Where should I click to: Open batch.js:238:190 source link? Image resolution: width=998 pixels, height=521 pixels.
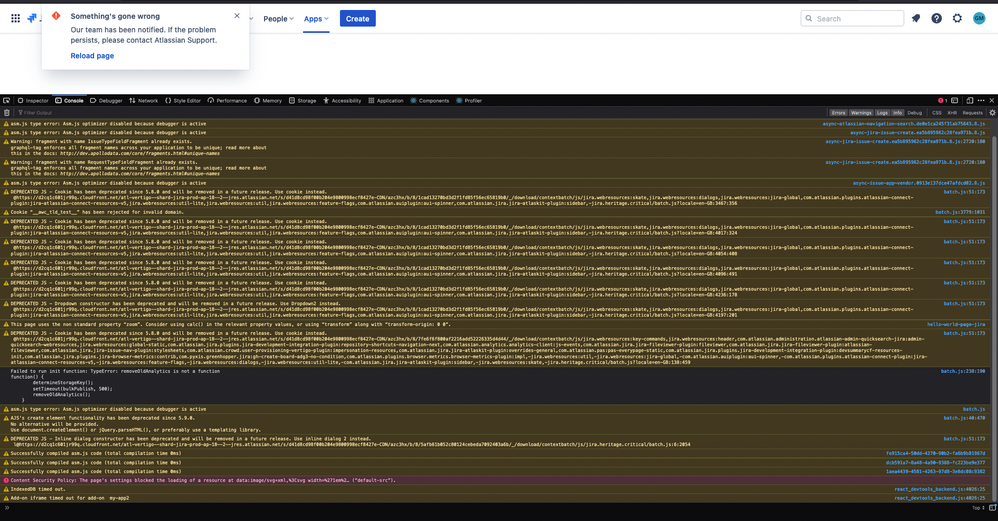963,371
